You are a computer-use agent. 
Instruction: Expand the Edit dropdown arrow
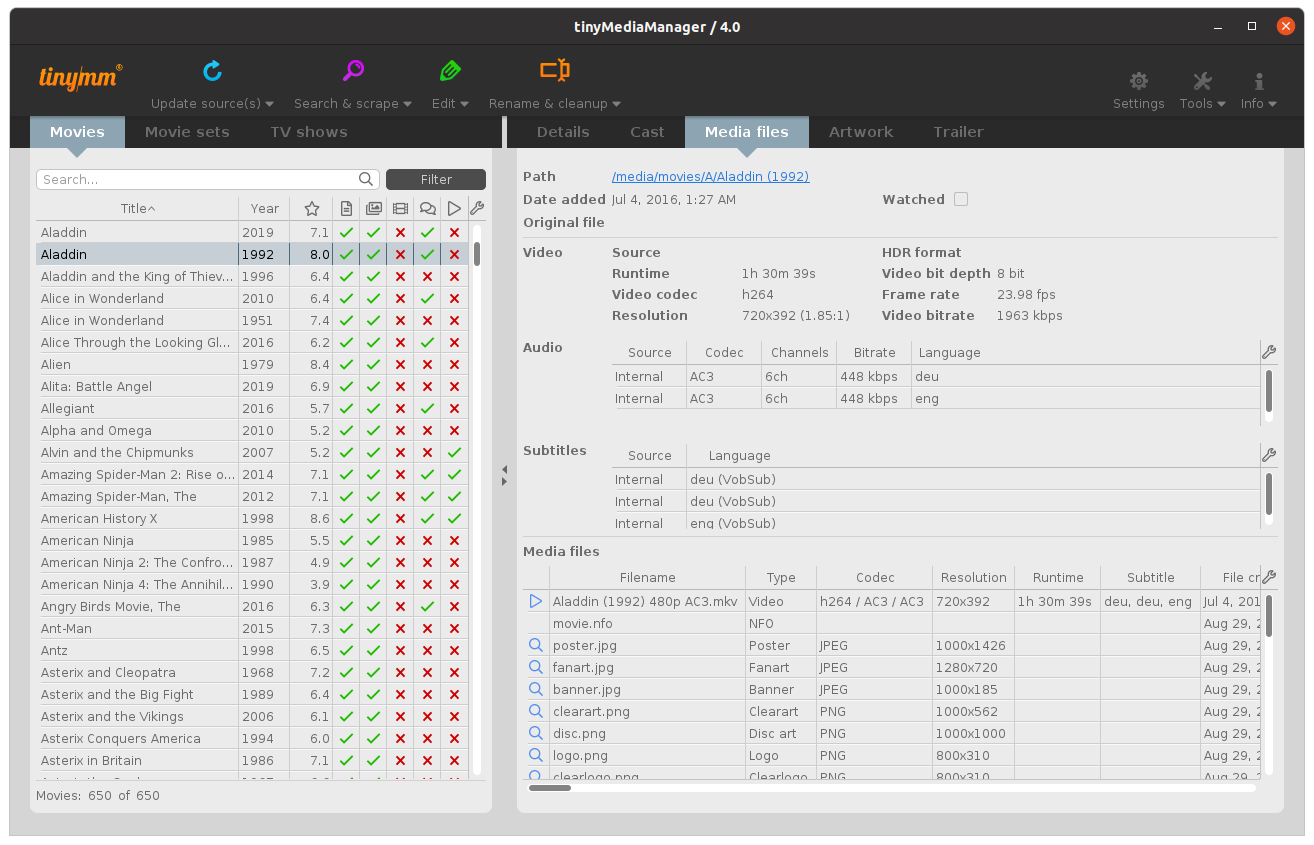pyautogui.click(x=465, y=104)
